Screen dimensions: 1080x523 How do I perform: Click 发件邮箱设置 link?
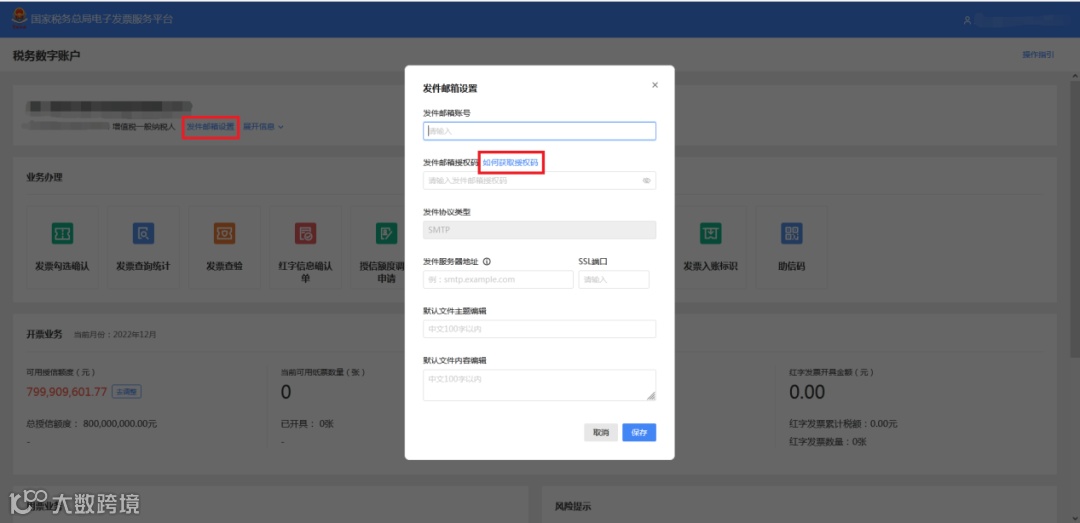tap(210, 127)
